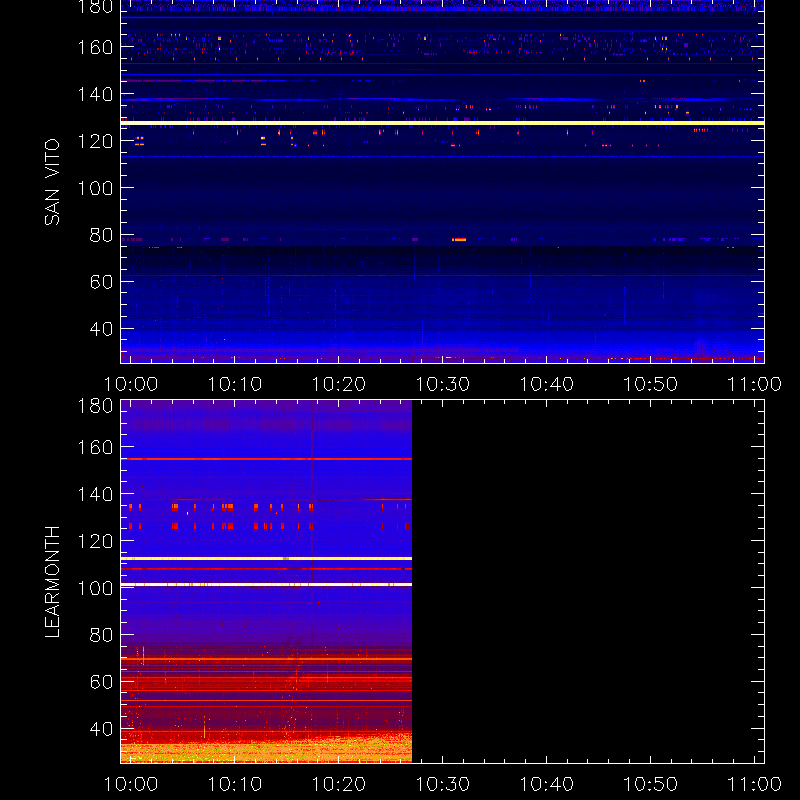
Task: Pick the 80 frequency label on Learmonth plot
Action: point(101,635)
